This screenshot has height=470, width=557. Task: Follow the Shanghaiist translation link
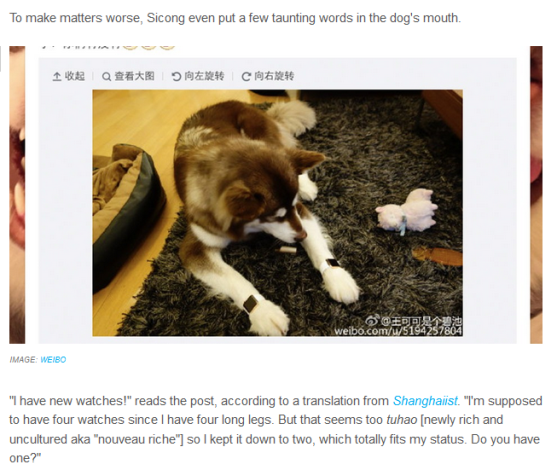[x=425, y=401]
